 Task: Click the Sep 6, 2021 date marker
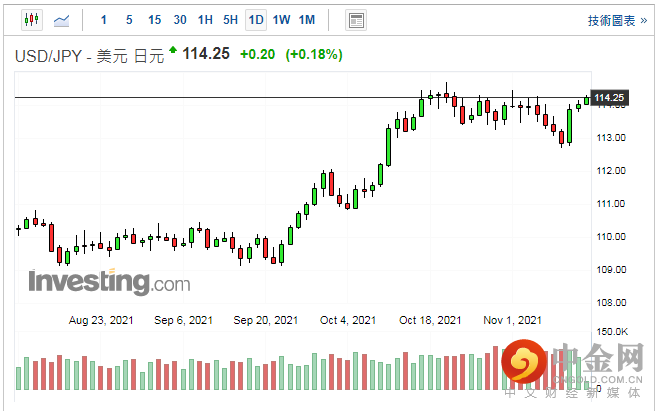(x=182, y=320)
